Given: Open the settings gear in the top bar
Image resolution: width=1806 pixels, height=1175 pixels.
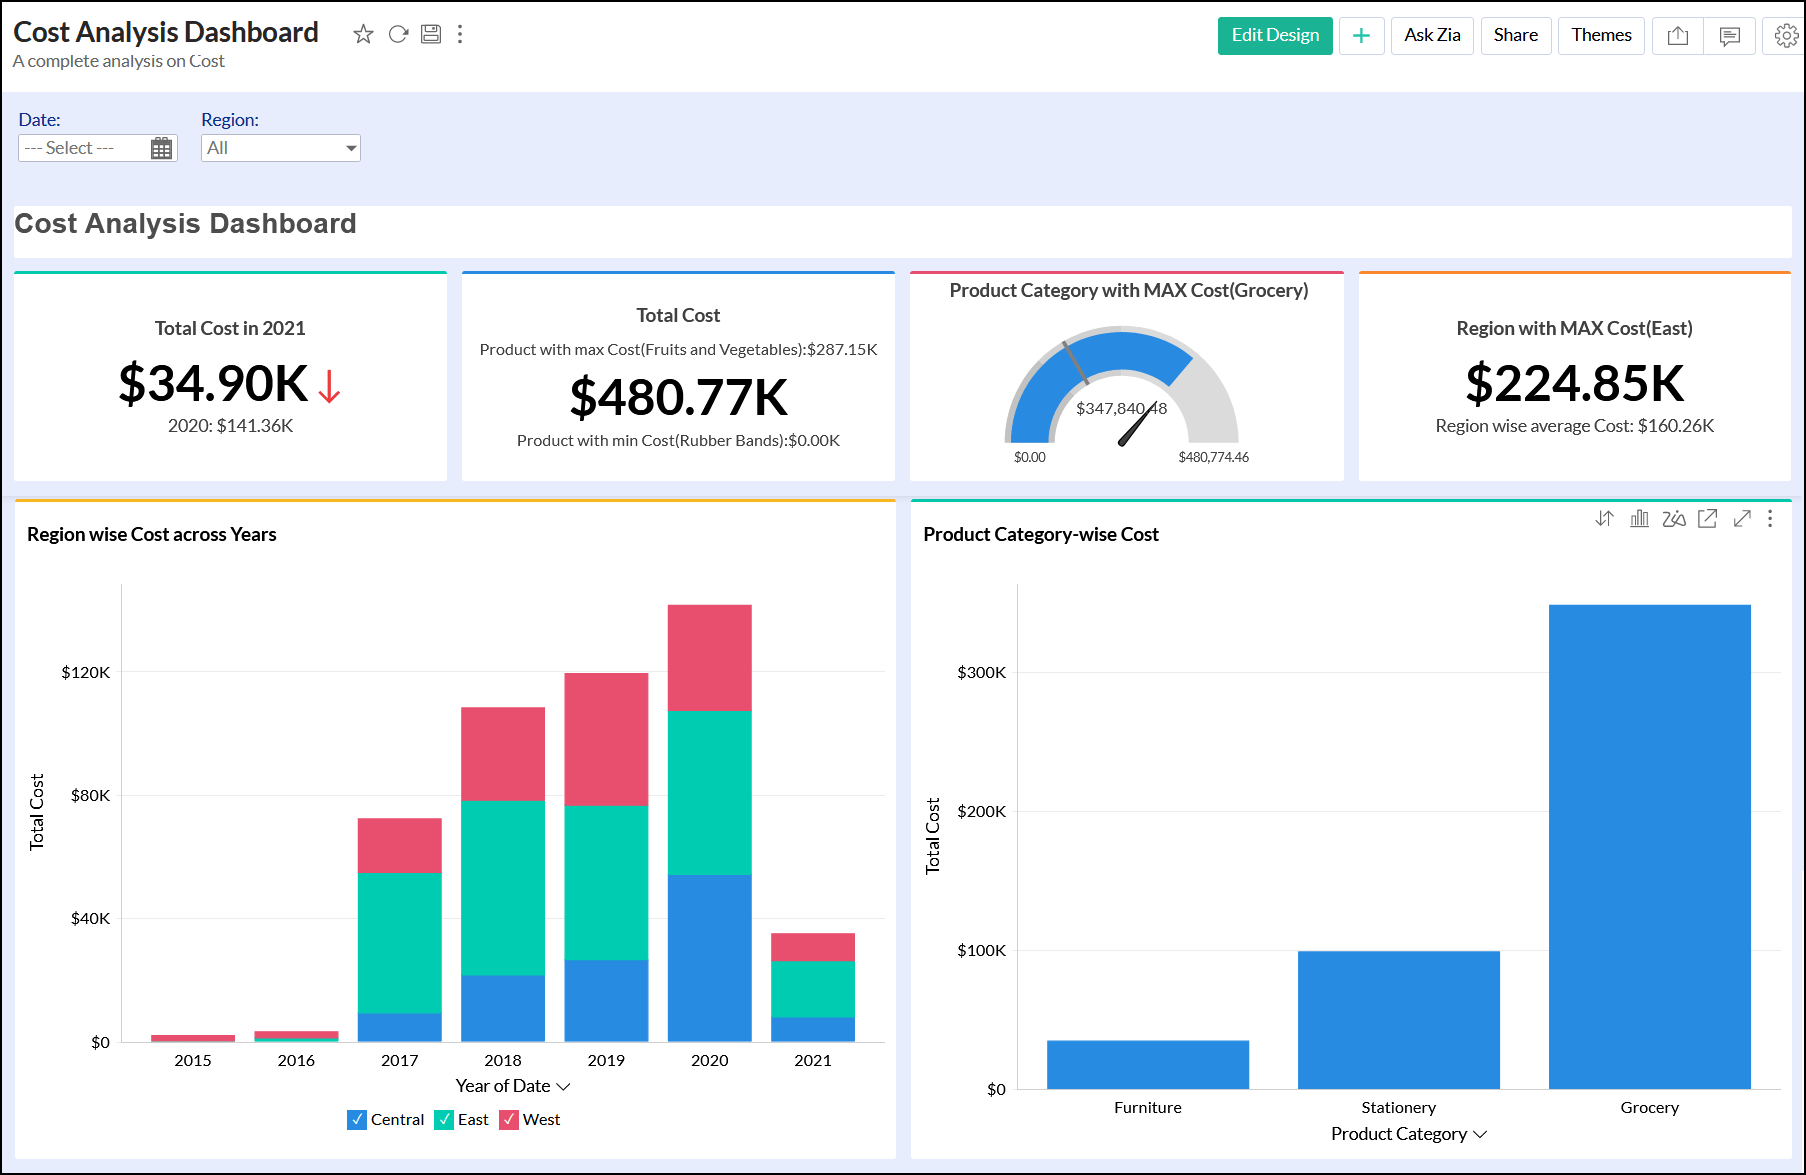Looking at the screenshot, I should point(1784,35).
